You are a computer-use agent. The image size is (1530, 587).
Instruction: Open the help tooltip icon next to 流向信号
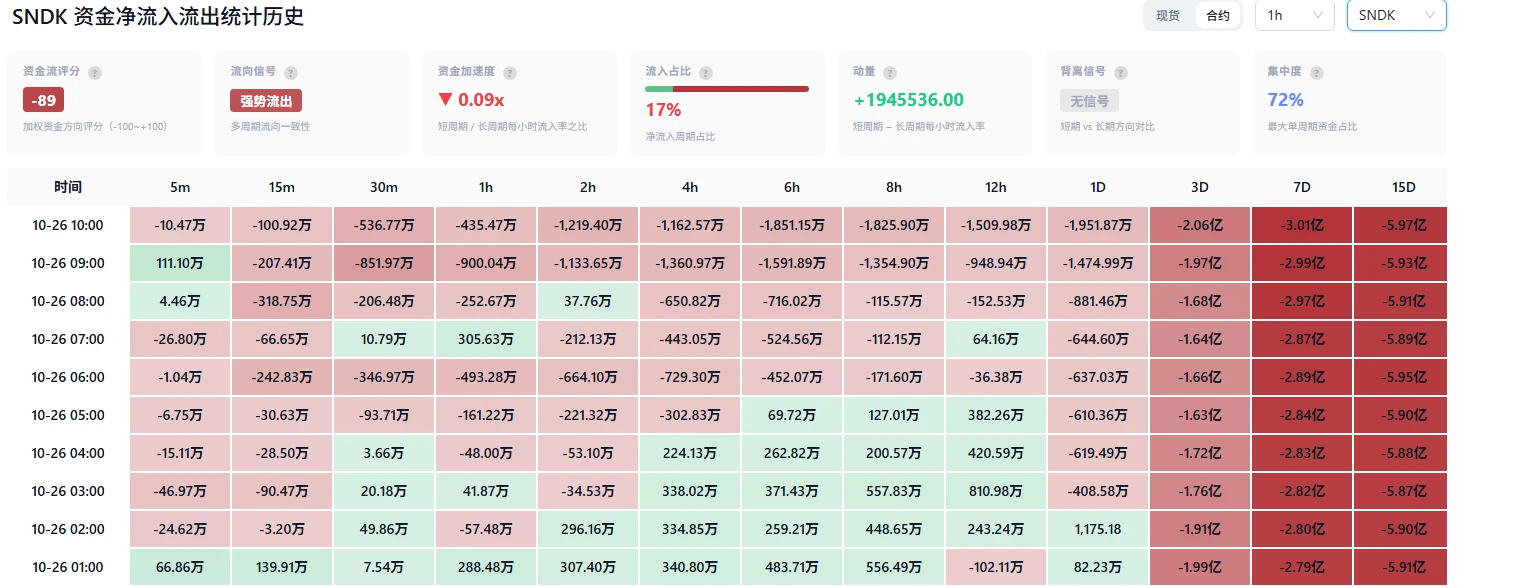(x=291, y=73)
